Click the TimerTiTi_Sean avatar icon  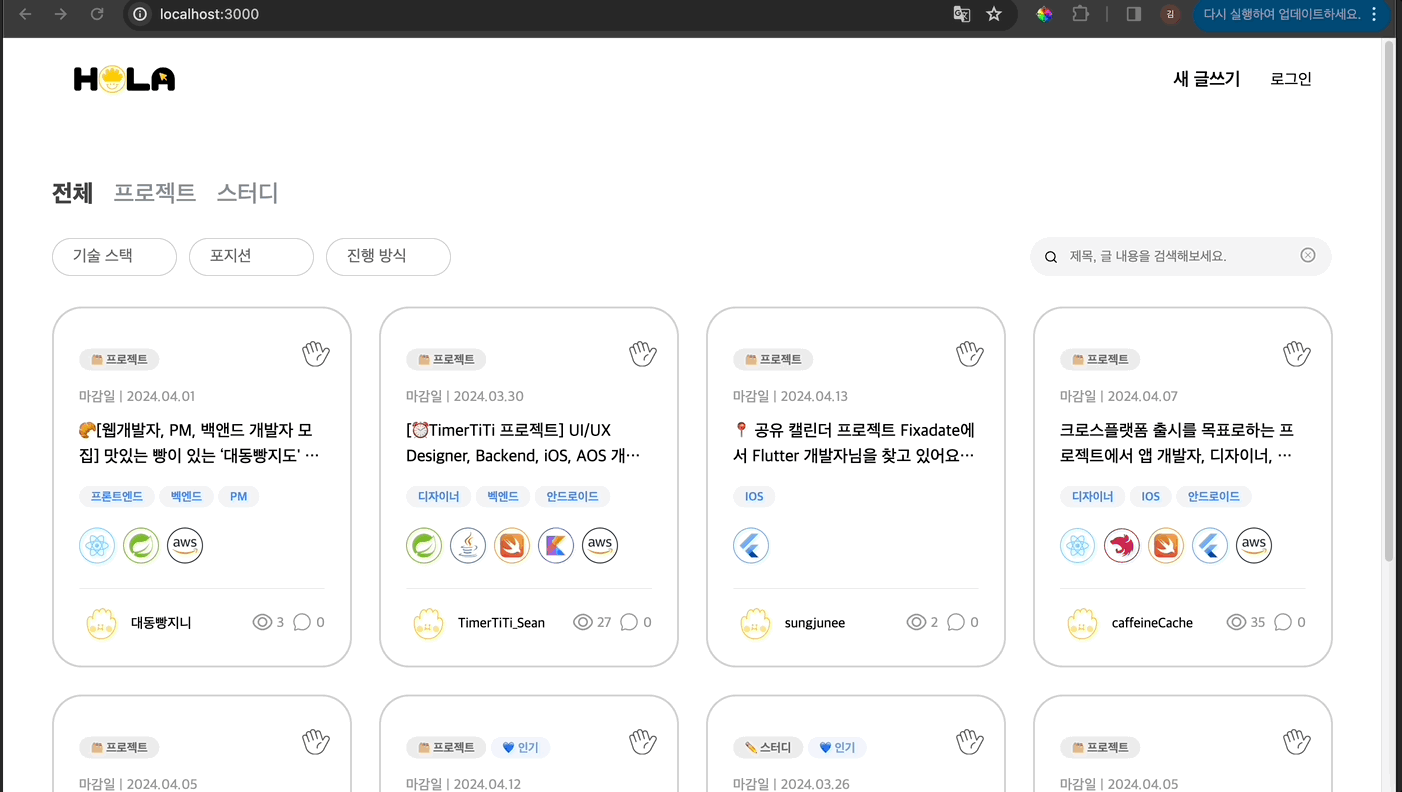tap(429, 623)
